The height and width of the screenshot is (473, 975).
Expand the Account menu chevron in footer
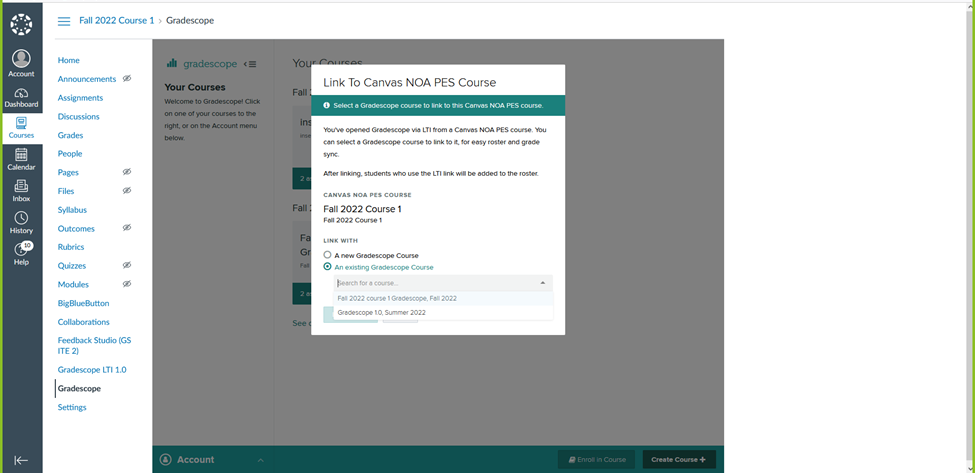[x=261, y=460]
